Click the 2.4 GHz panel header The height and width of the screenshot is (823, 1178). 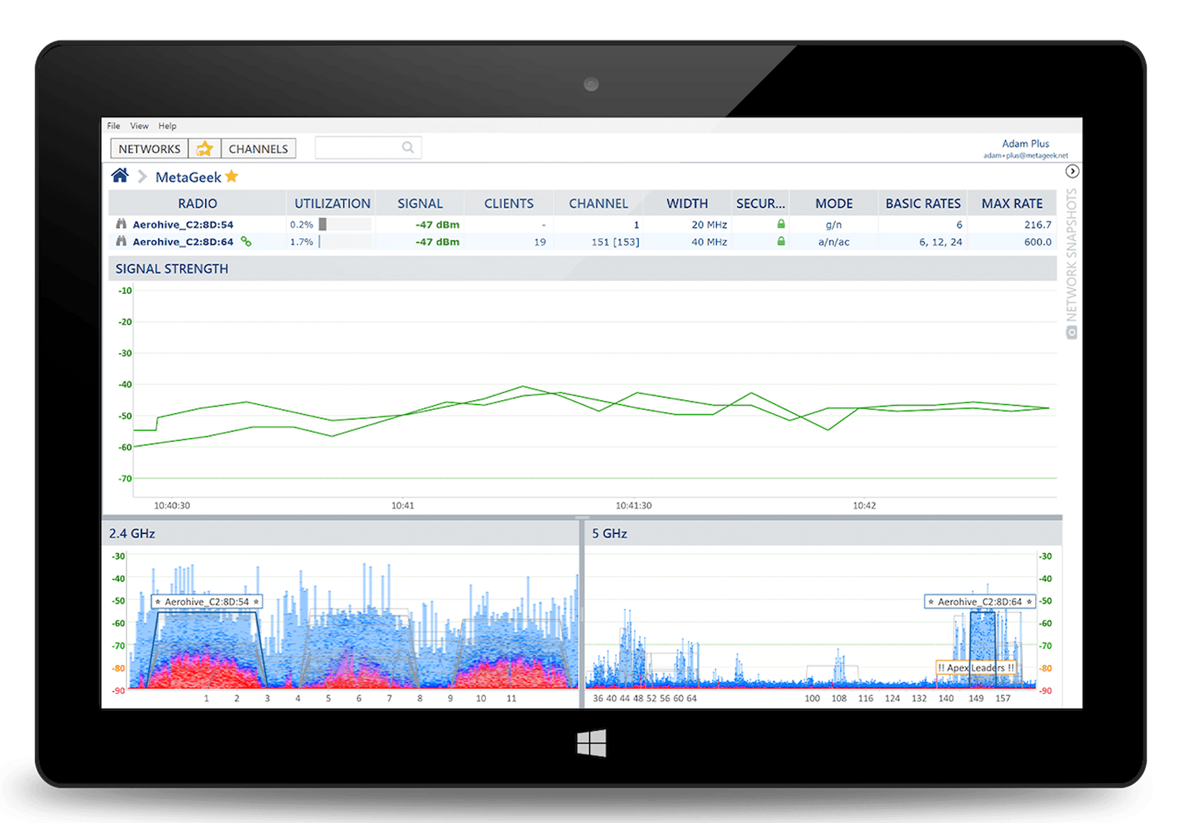pyautogui.click(x=340, y=533)
